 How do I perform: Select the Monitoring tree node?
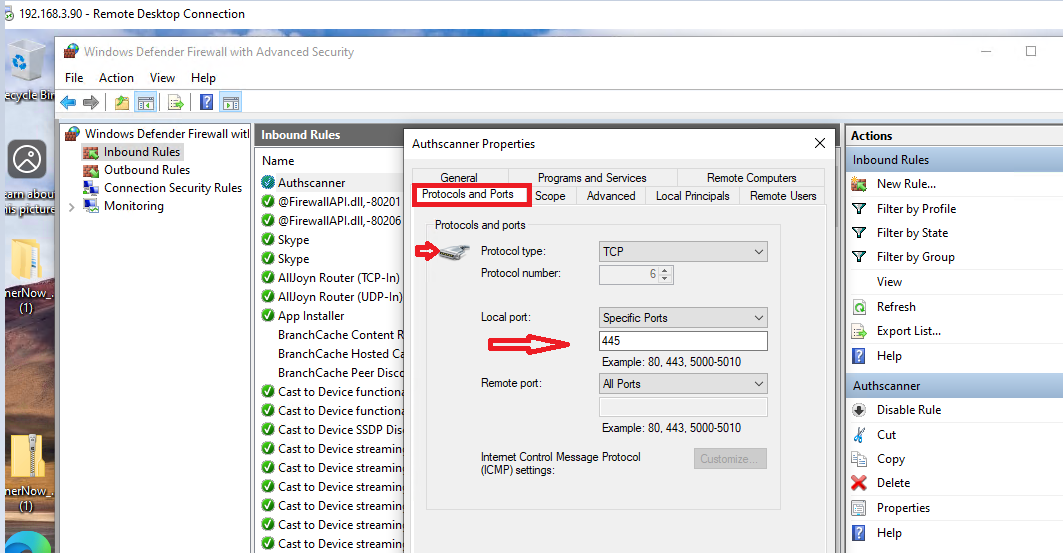click(134, 205)
